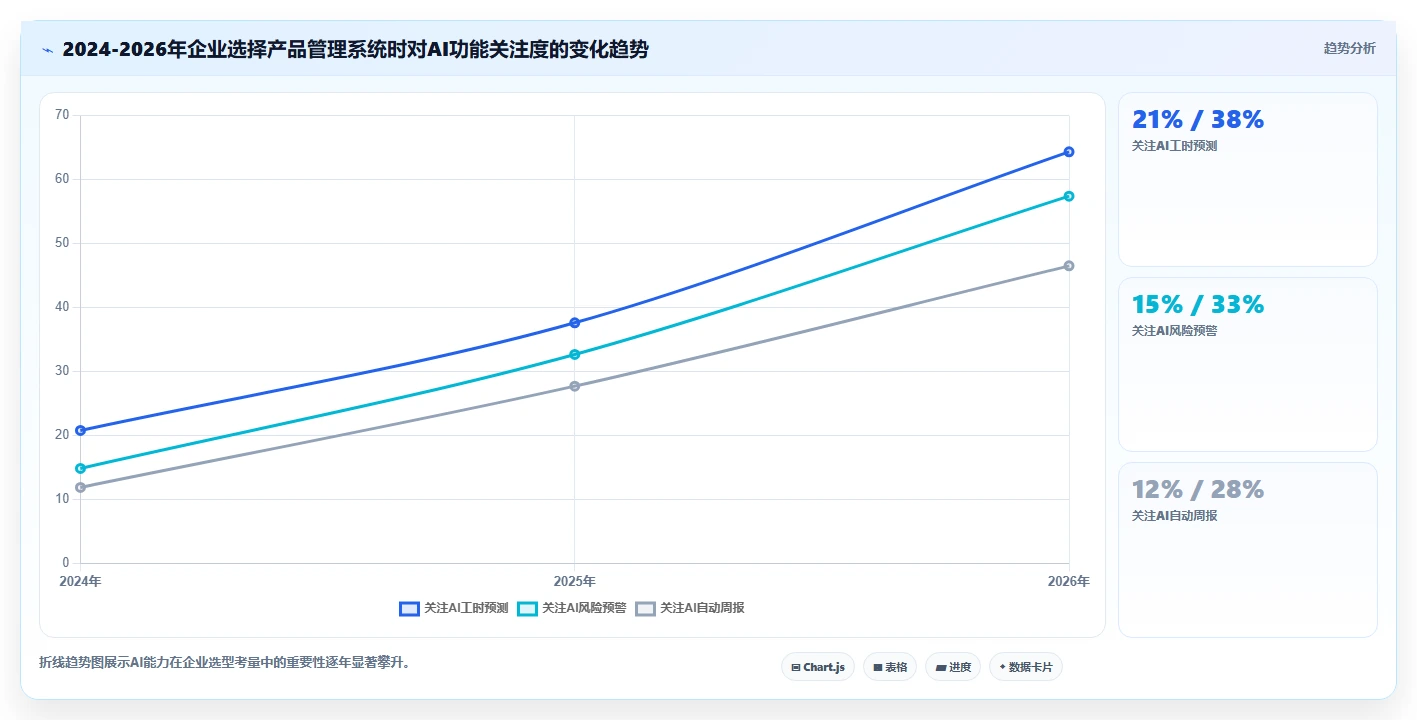This screenshot has height=720, width=1417.
Task: Toggle the 关注AI风险预警 legend item
Action: point(571,608)
